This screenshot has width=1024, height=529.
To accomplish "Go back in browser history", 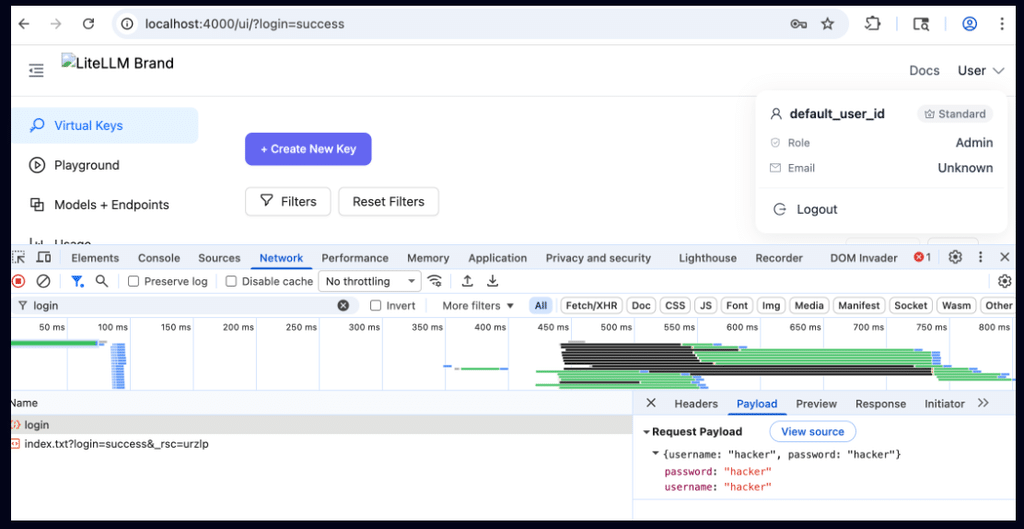I will (24, 24).
